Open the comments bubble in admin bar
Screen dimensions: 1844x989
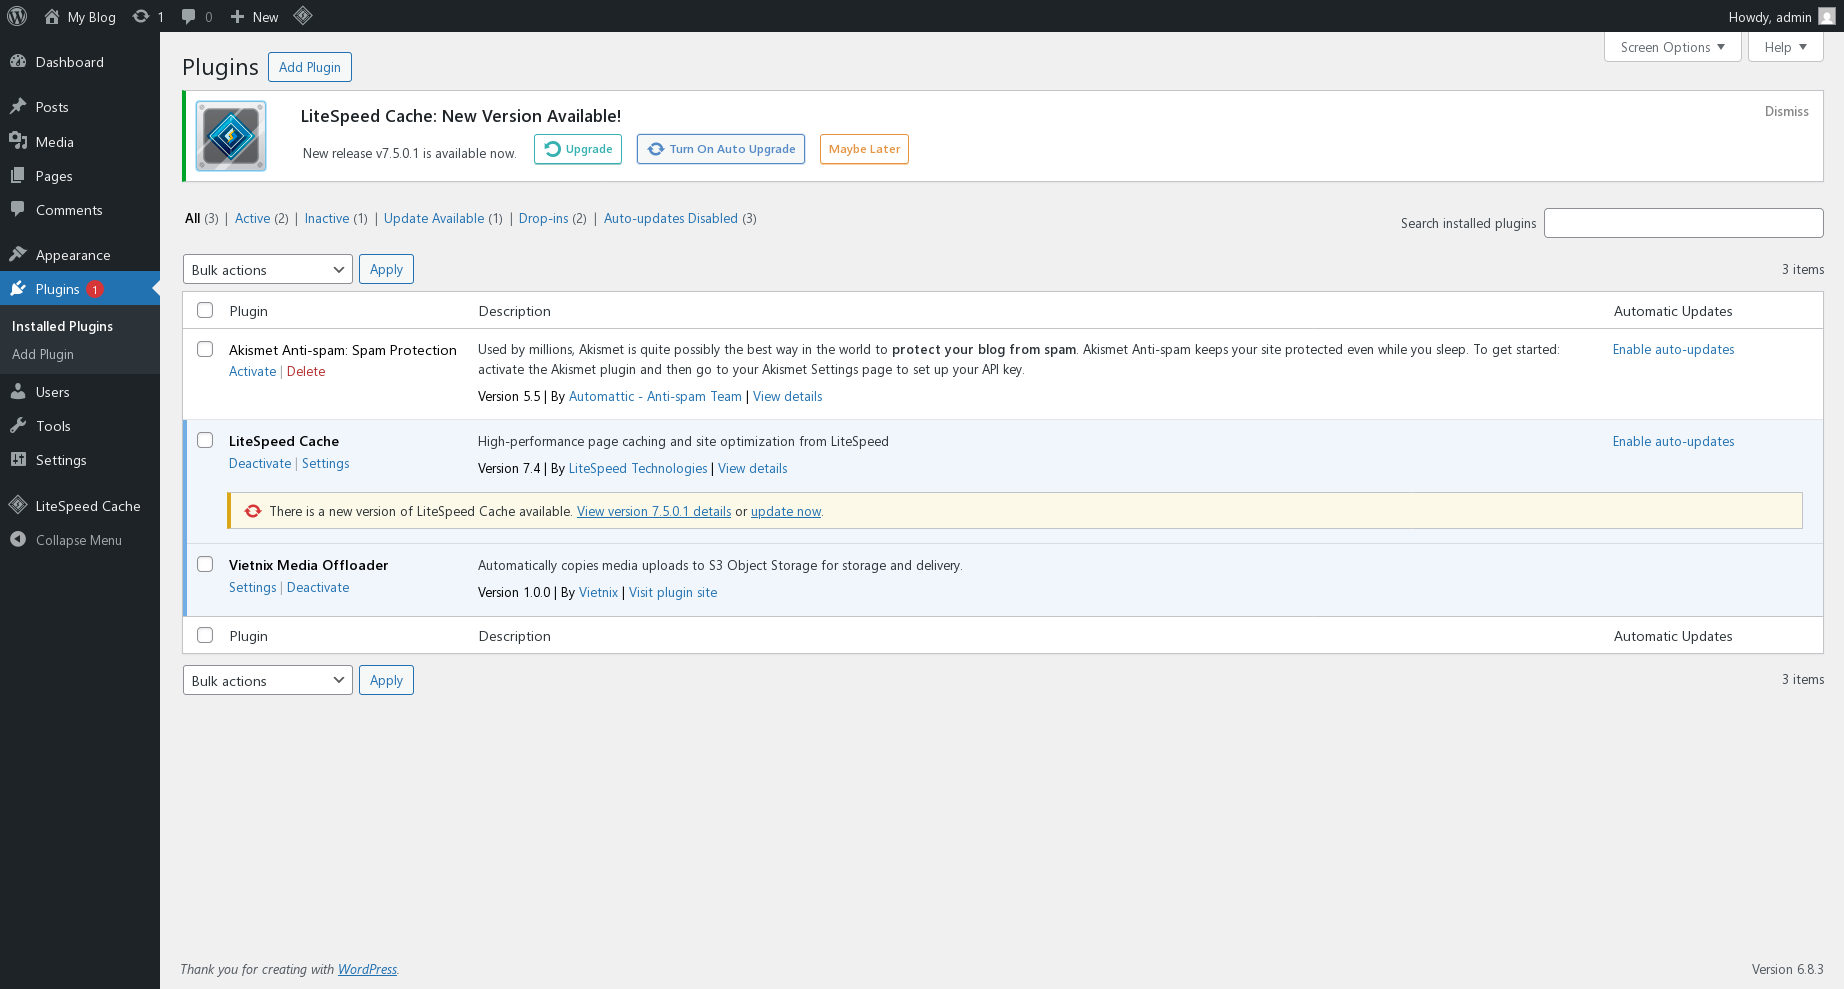click(x=190, y=16)
